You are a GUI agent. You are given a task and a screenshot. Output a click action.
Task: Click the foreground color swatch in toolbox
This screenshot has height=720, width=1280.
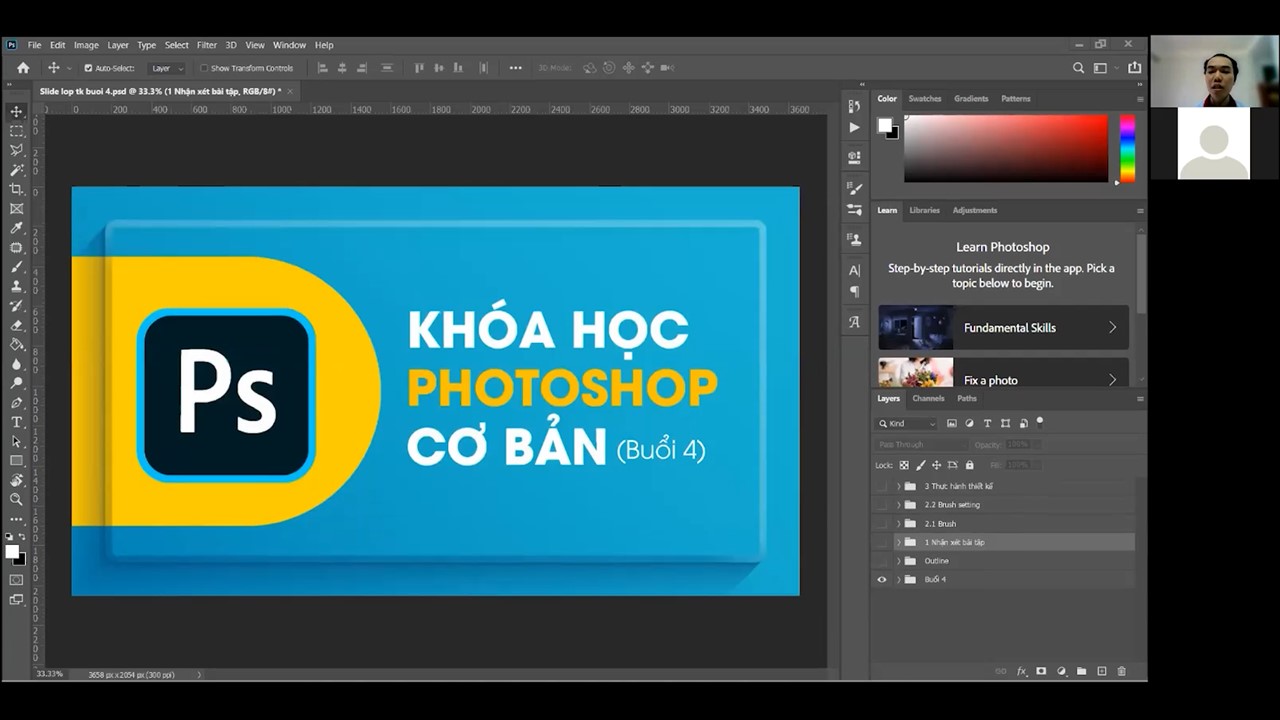(x=12, y=552)
